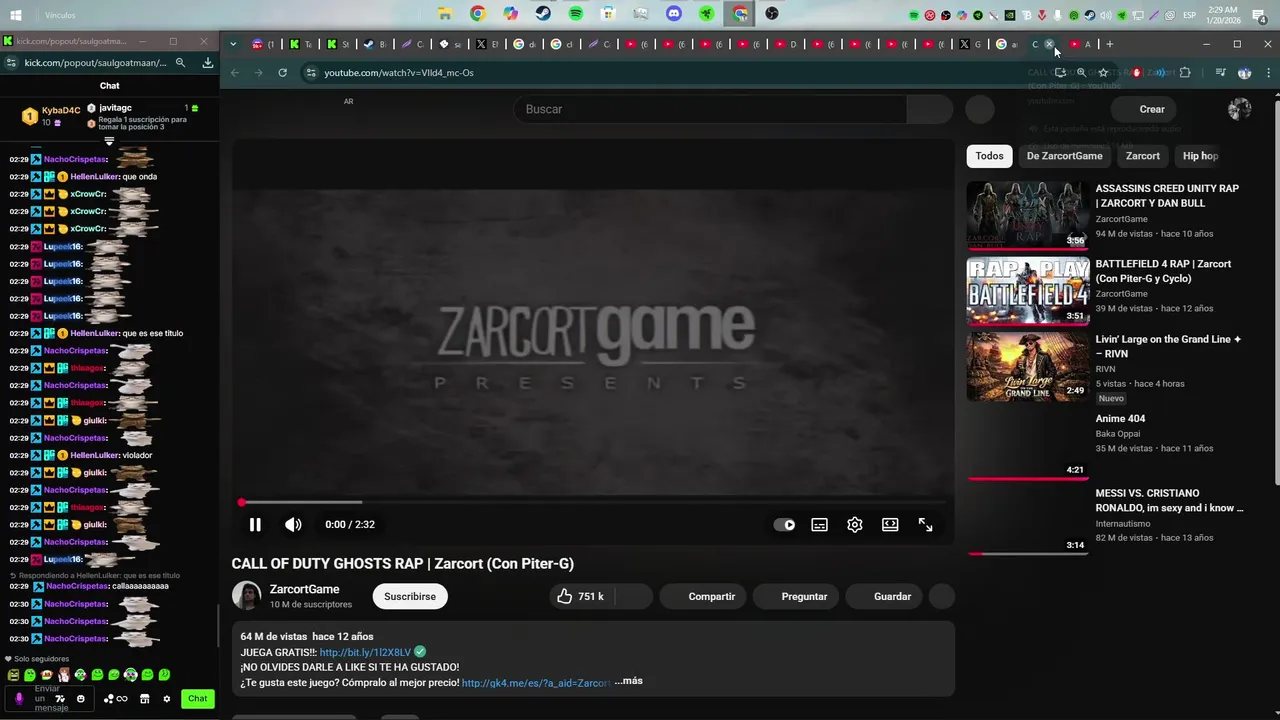Mute the video volume speaker icon
Screen dimensions: 1280x720
[x=293, y=524]
